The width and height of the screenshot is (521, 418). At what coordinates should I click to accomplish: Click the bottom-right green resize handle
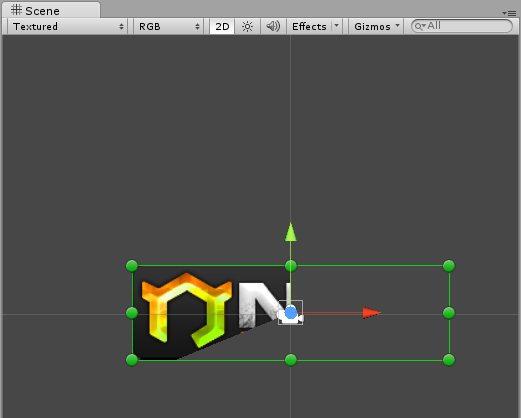pos(449,360)
